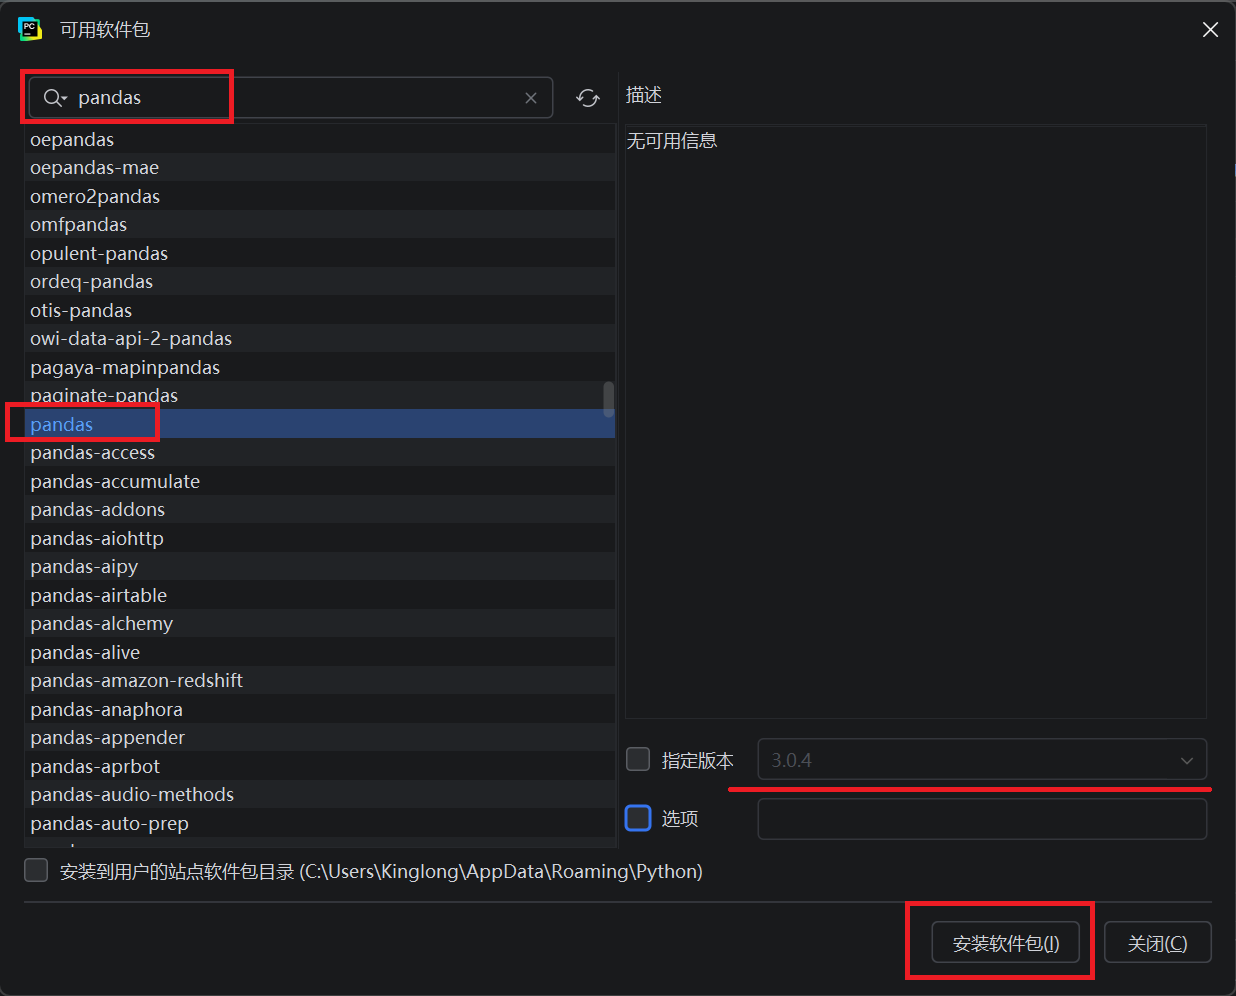Image resolution: width=1236 pixels, height=996 pixels.
Task: Click the PyCharm logo icon
Action: 30,29
